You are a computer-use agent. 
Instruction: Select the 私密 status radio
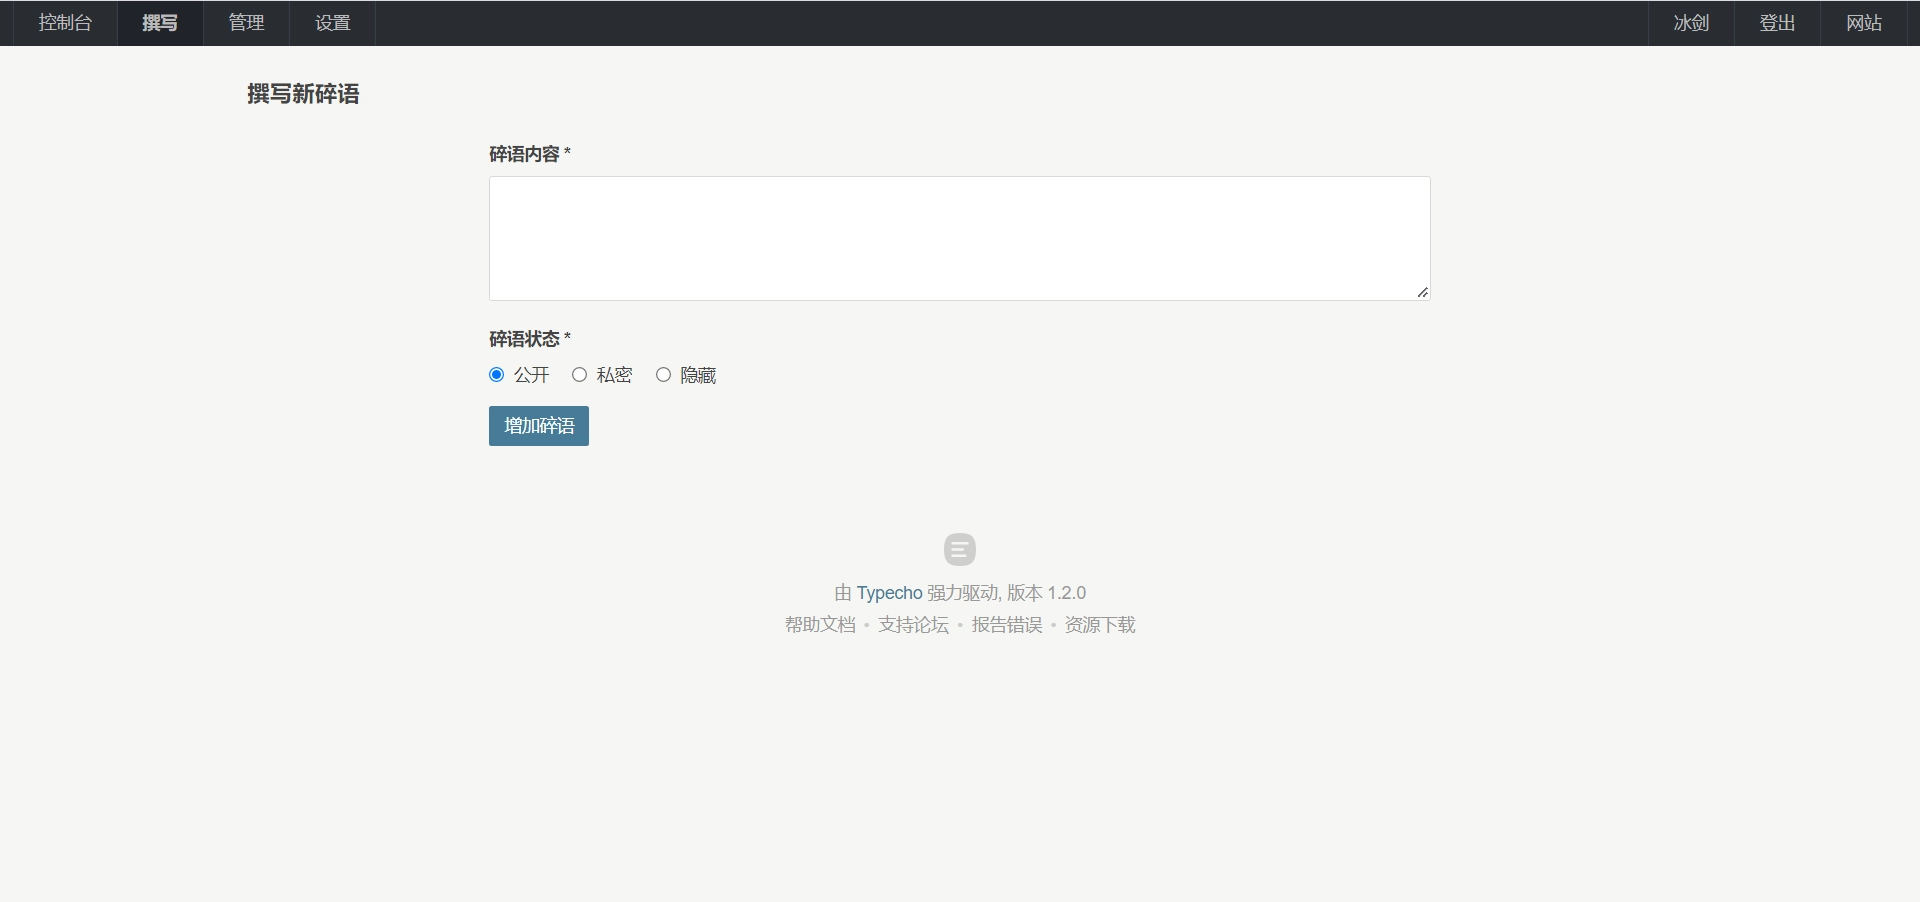(579, 375)
